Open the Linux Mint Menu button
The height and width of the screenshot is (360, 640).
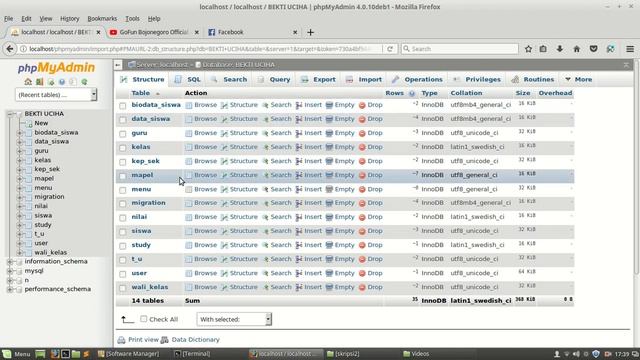pos(16,354)
